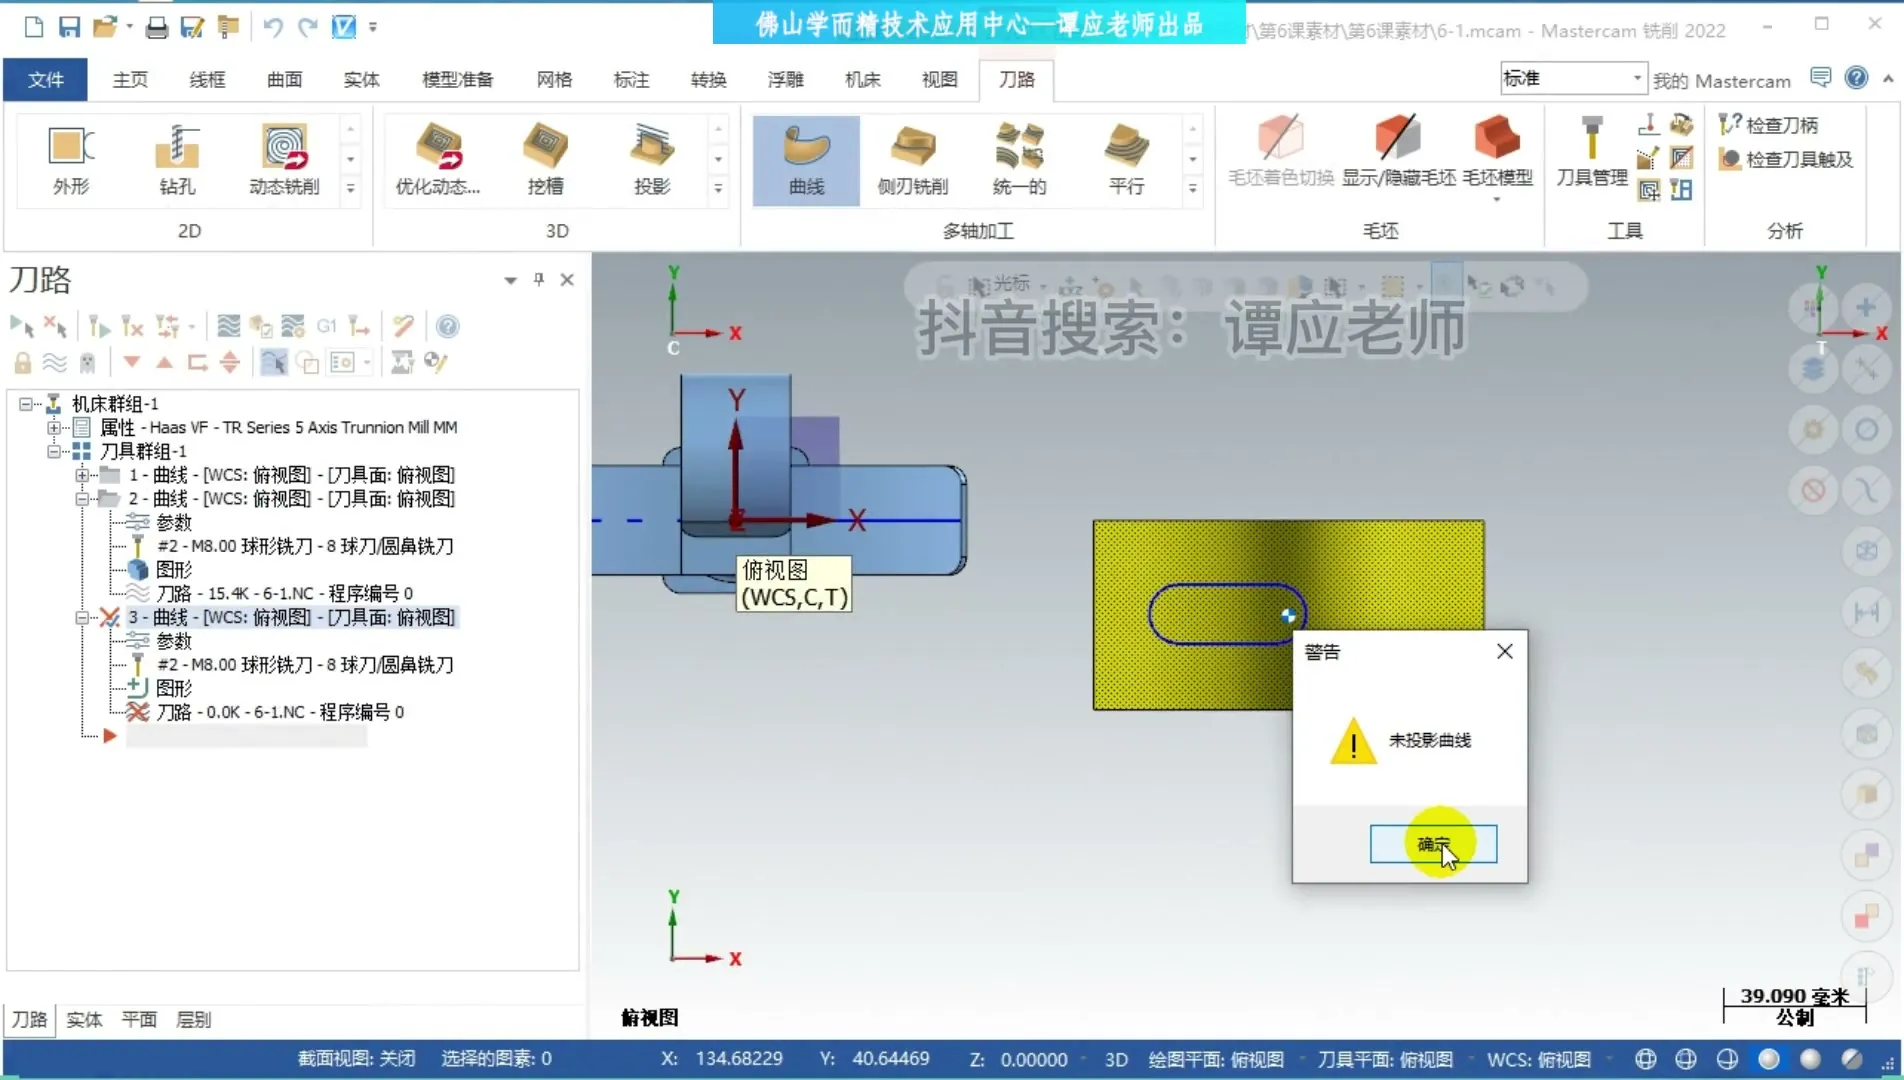This screenshot has height=1080, width=1904.
Task: Open the 标准 configuration dropdown
Action: (x=1636, y=77)
